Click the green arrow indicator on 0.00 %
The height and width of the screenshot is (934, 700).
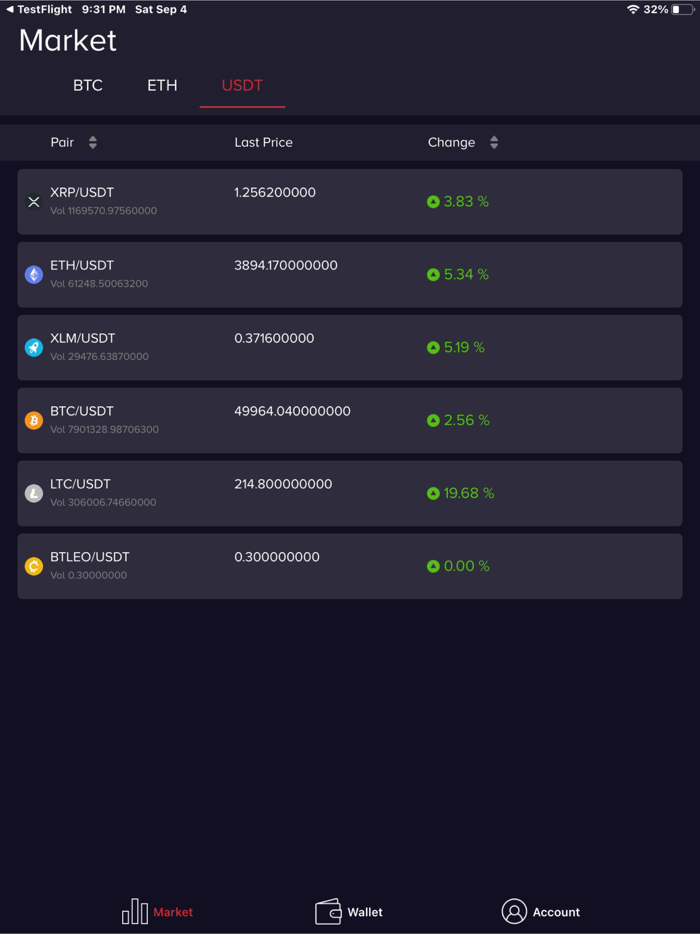433,566
